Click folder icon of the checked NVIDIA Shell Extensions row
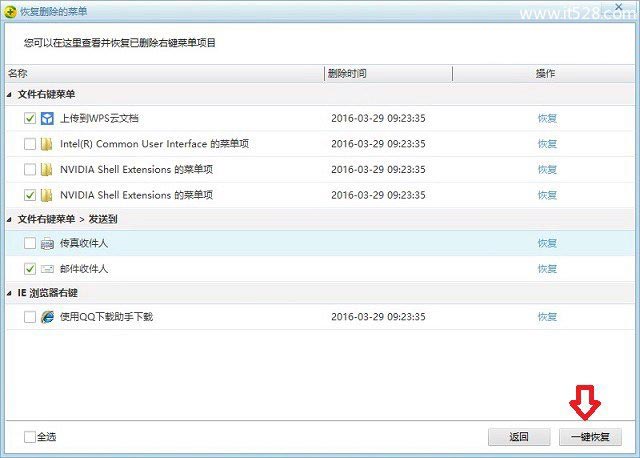The height and width of the screenshot is (458, 640). [x=47, y=195]
